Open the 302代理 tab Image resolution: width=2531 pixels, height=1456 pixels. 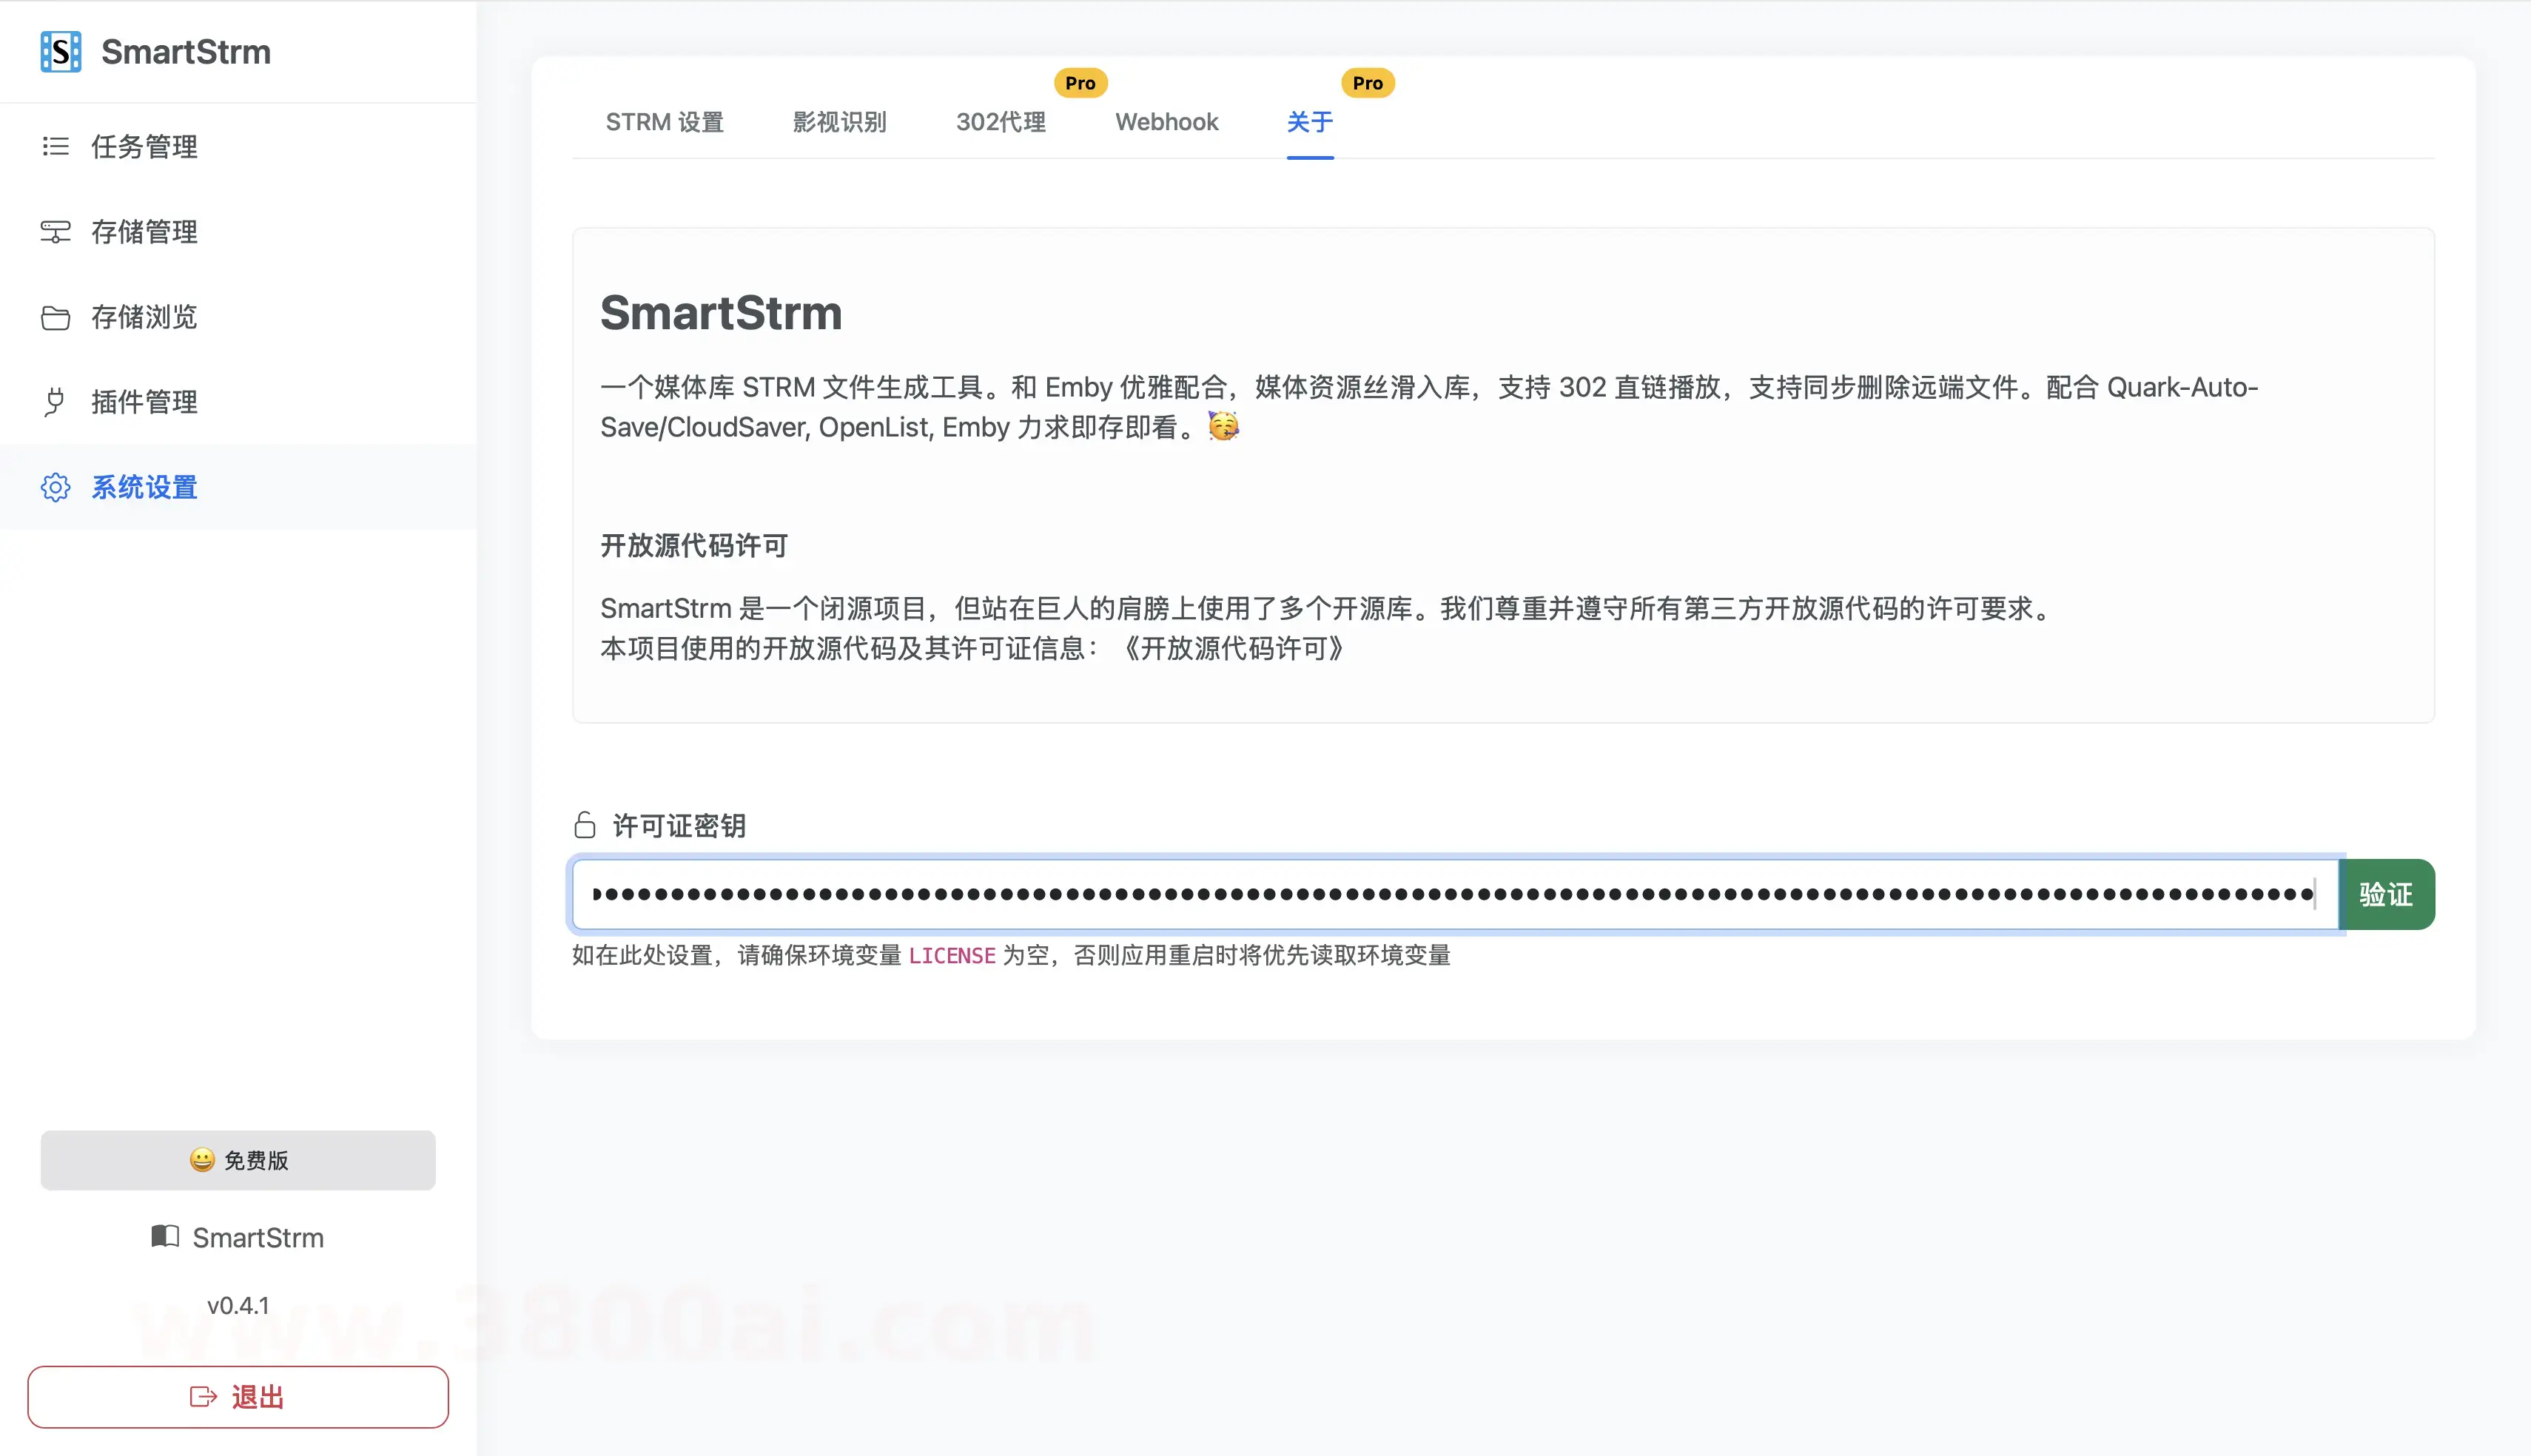[1000, 122]
